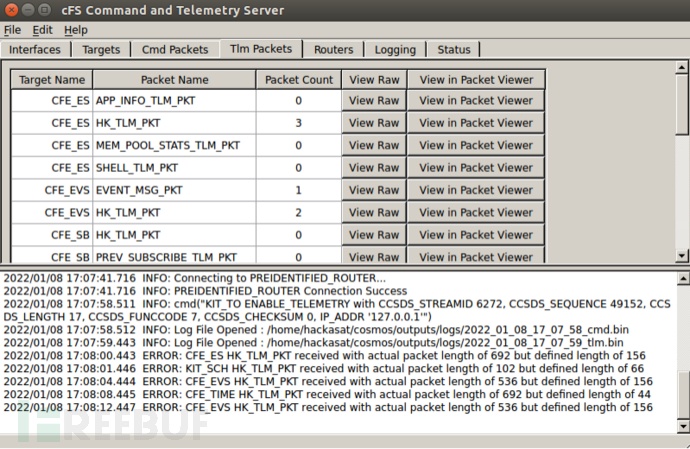This screenshot has width=690, height=449.
Task: Click the table scrollbar up arrow
Action: click(x=682, y=67)
